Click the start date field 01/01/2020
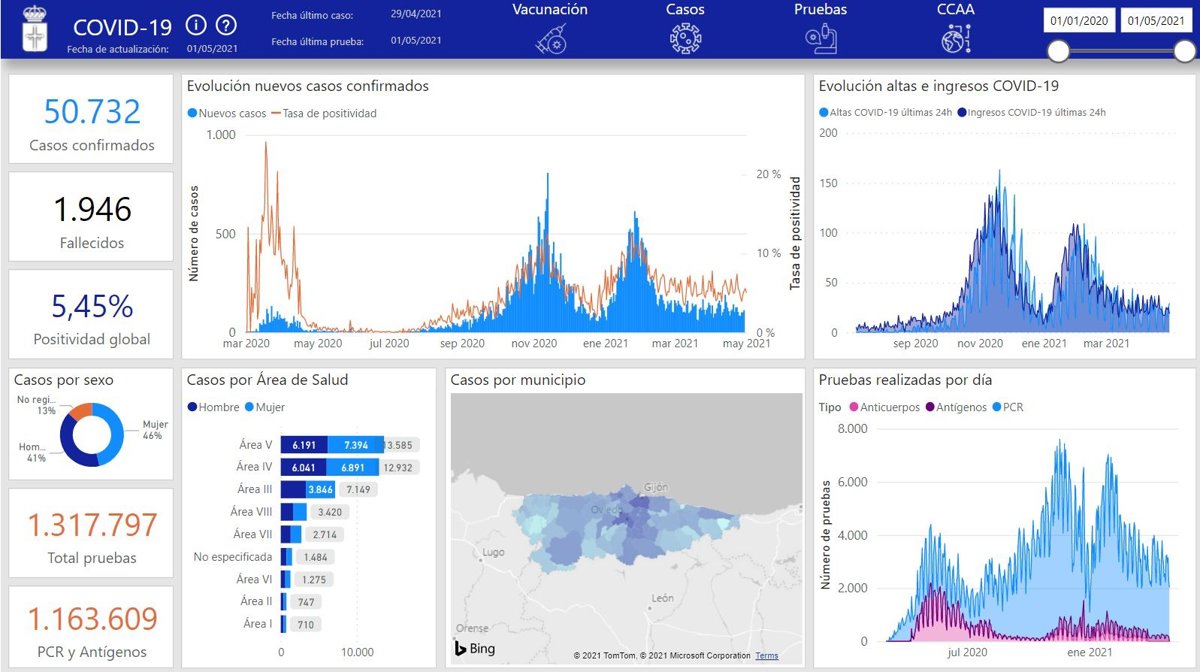This screenshot has height=672, width=1200. [x=1078, y=22]
